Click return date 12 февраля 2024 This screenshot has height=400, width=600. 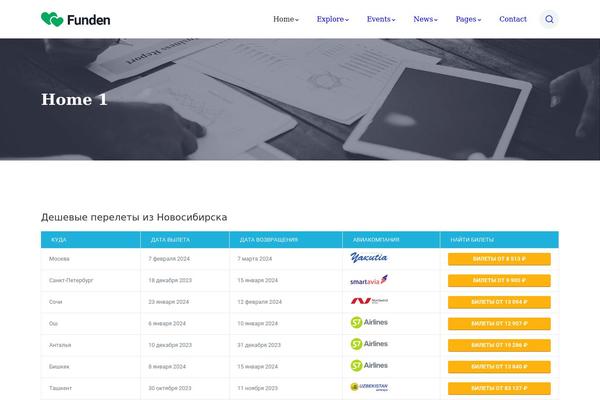pos(259,302)
